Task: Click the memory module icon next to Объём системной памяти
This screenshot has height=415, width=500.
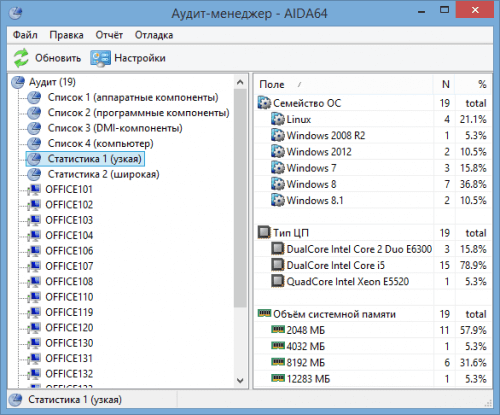Action: click(264, 313)
